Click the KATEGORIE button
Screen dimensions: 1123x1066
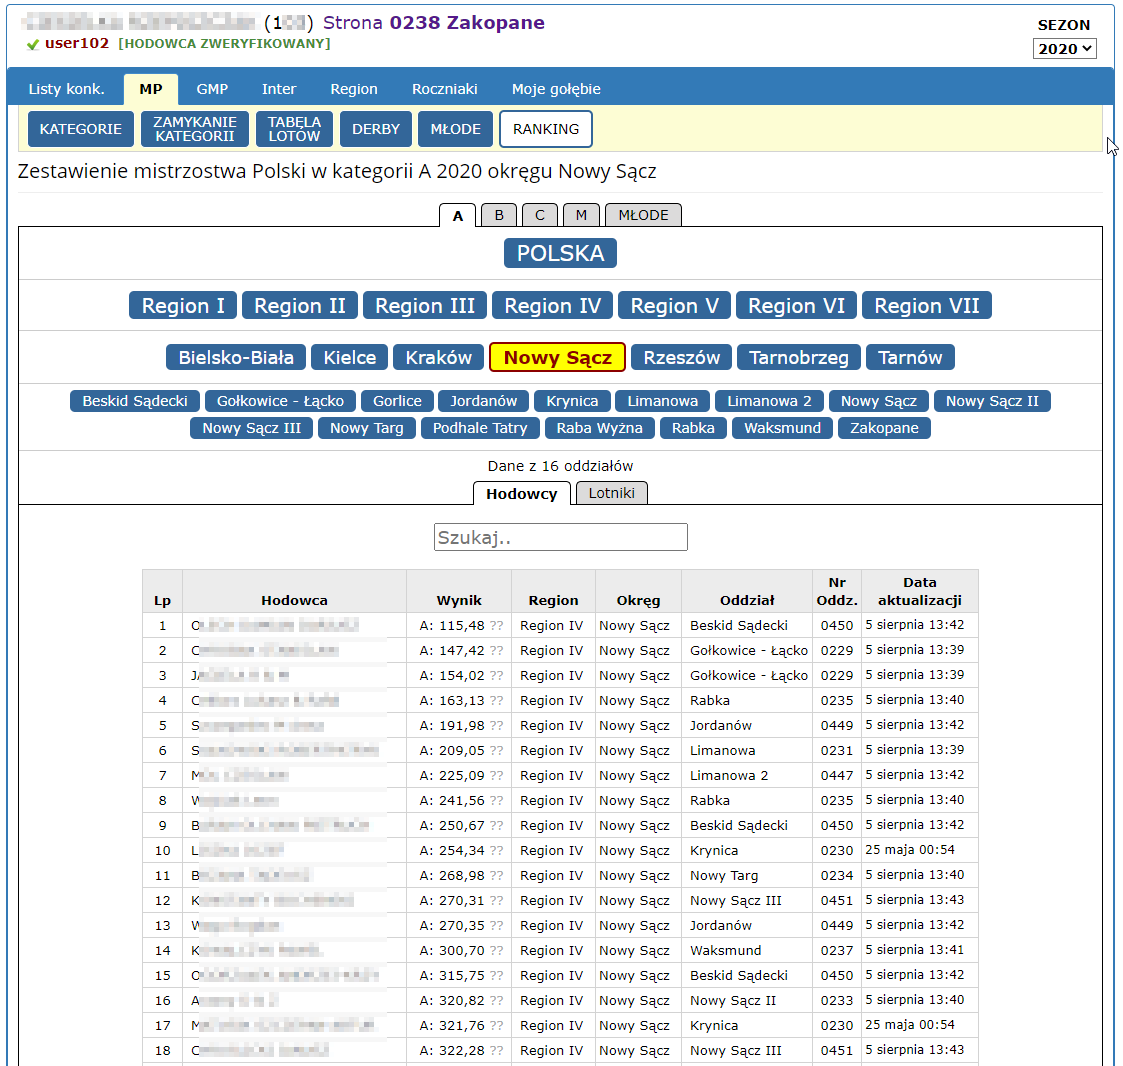pyautogui.click(x=81, y=129)
